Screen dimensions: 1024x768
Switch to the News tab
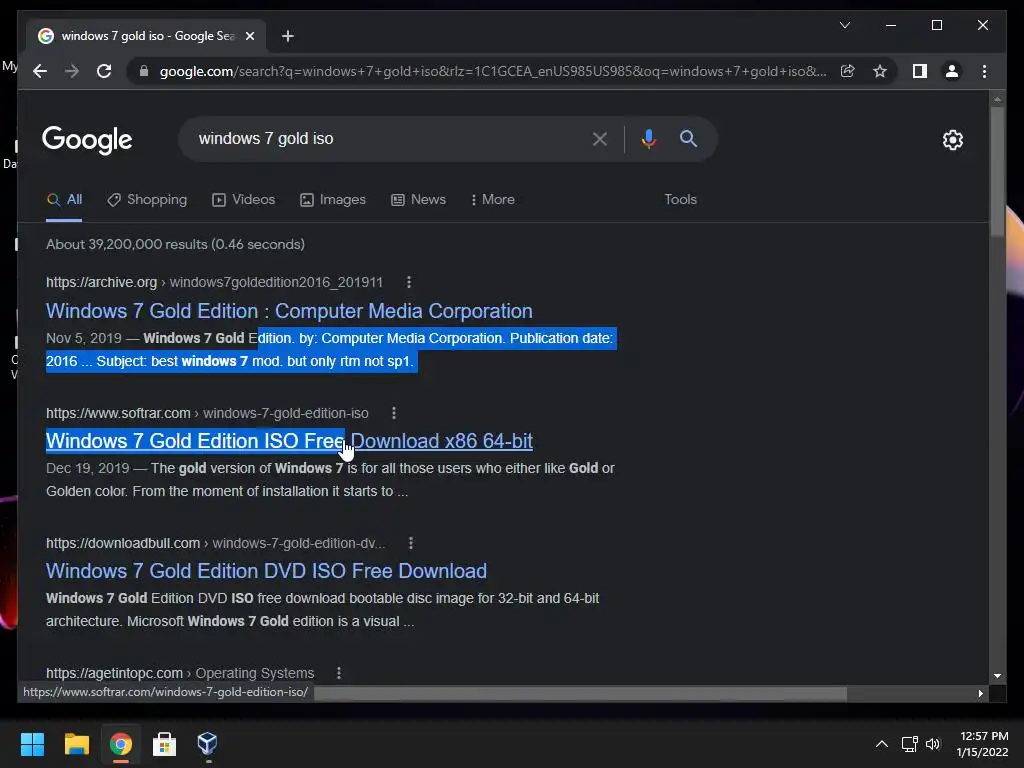pos(419,200)
